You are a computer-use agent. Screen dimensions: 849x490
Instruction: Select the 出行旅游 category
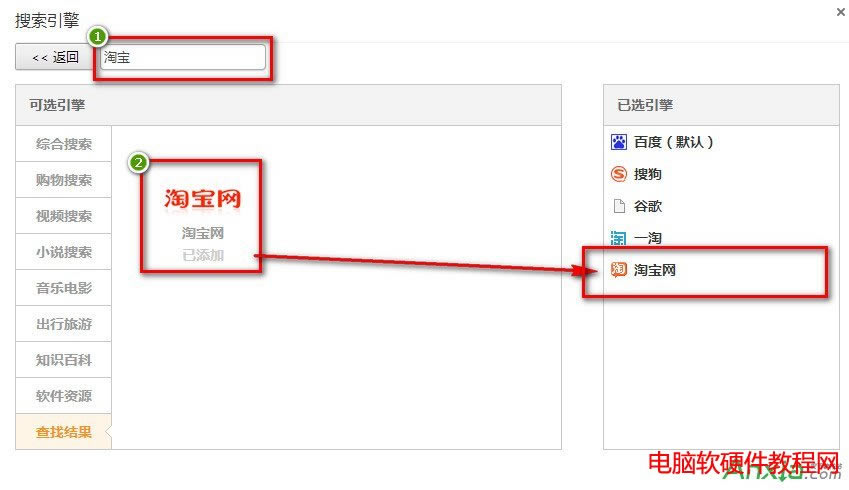[x=63, y=324]
